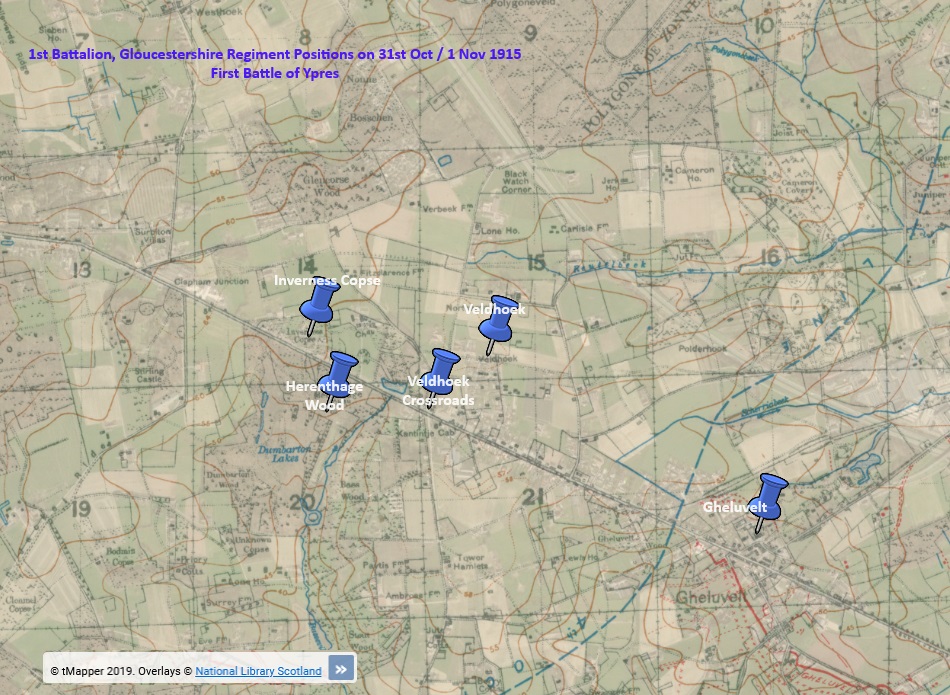The width and height of the screenshot is (950, 695).
Task: Click the grid square number 21
Action: click(533, 497)
